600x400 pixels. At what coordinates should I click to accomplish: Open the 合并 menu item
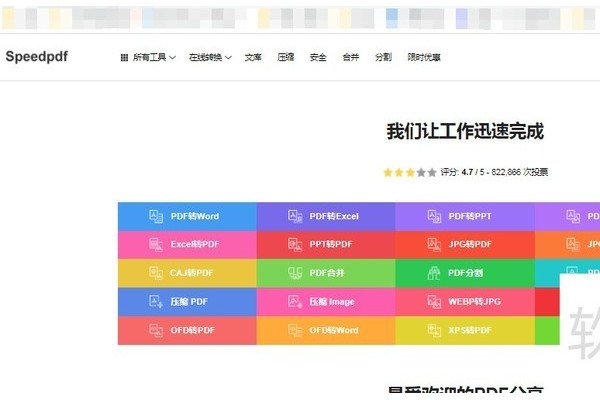[x=351, y=57]
